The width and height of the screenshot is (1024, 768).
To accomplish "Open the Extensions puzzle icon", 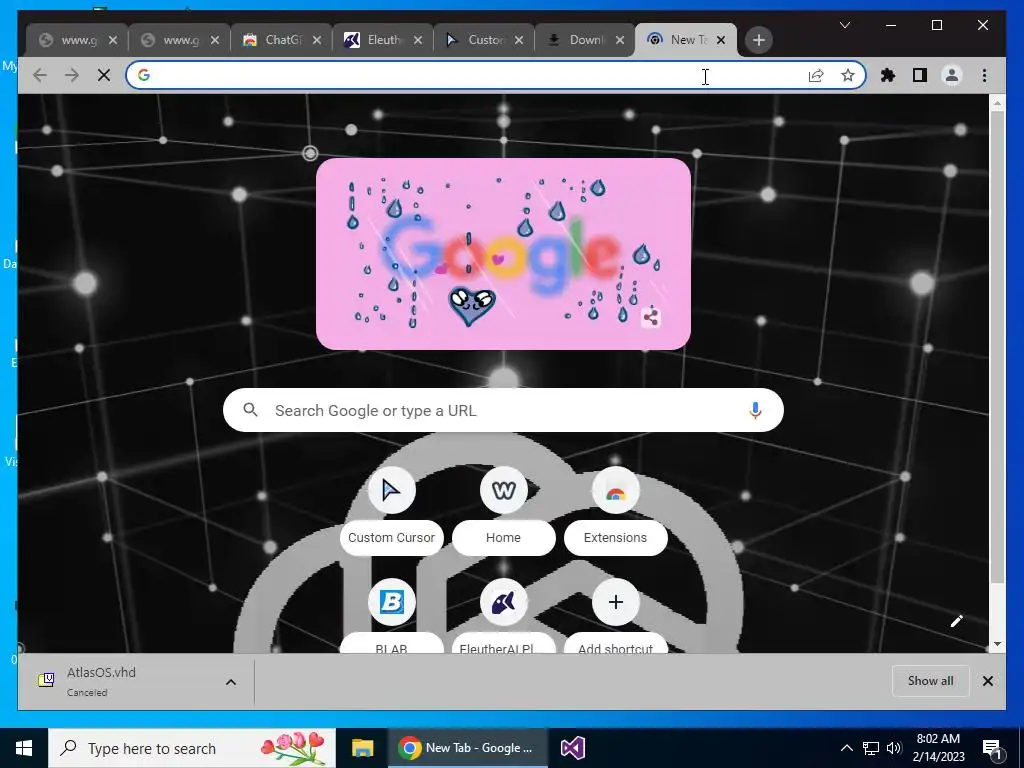I will [x=888, y=76].
